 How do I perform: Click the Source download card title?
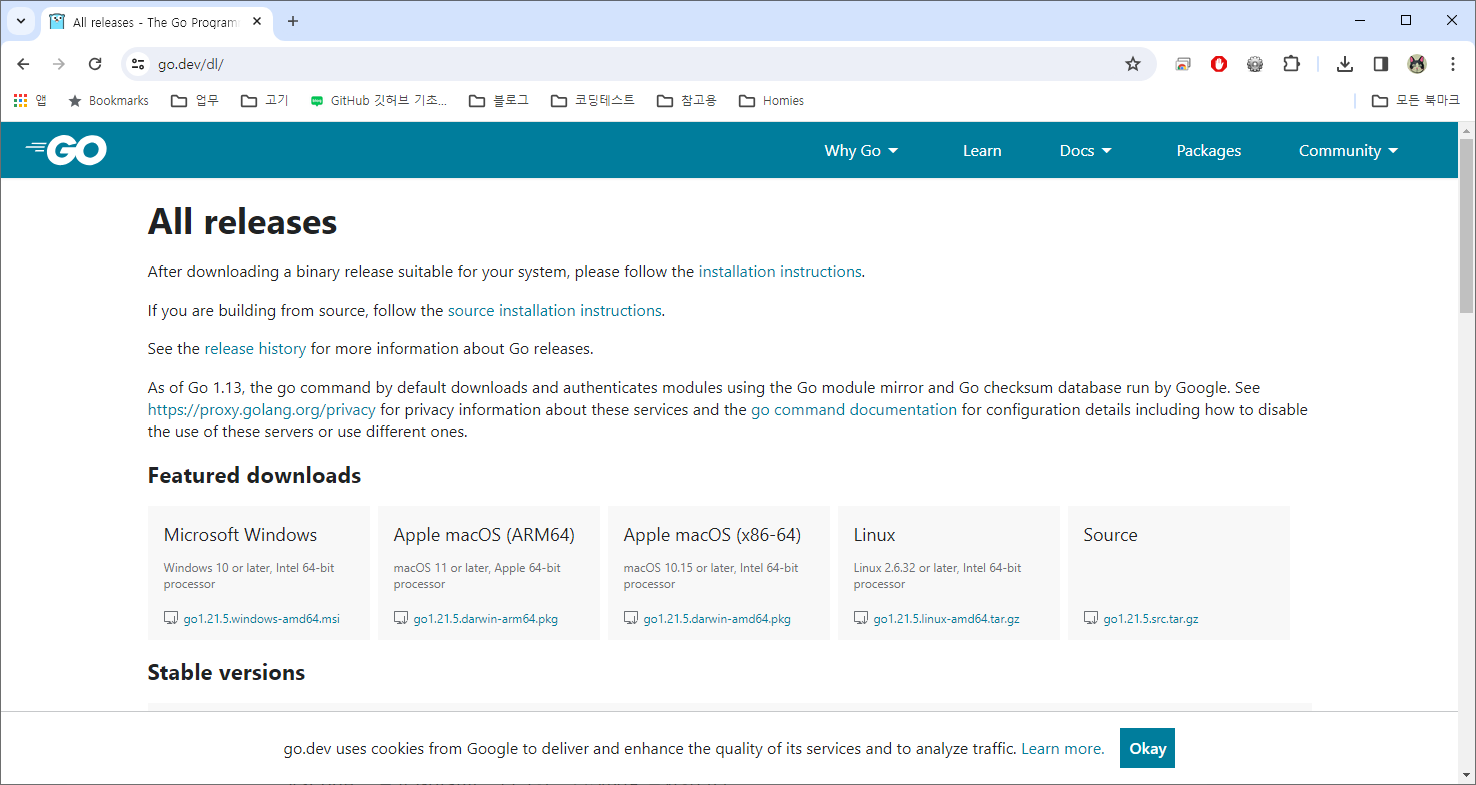coord(1110,535)
